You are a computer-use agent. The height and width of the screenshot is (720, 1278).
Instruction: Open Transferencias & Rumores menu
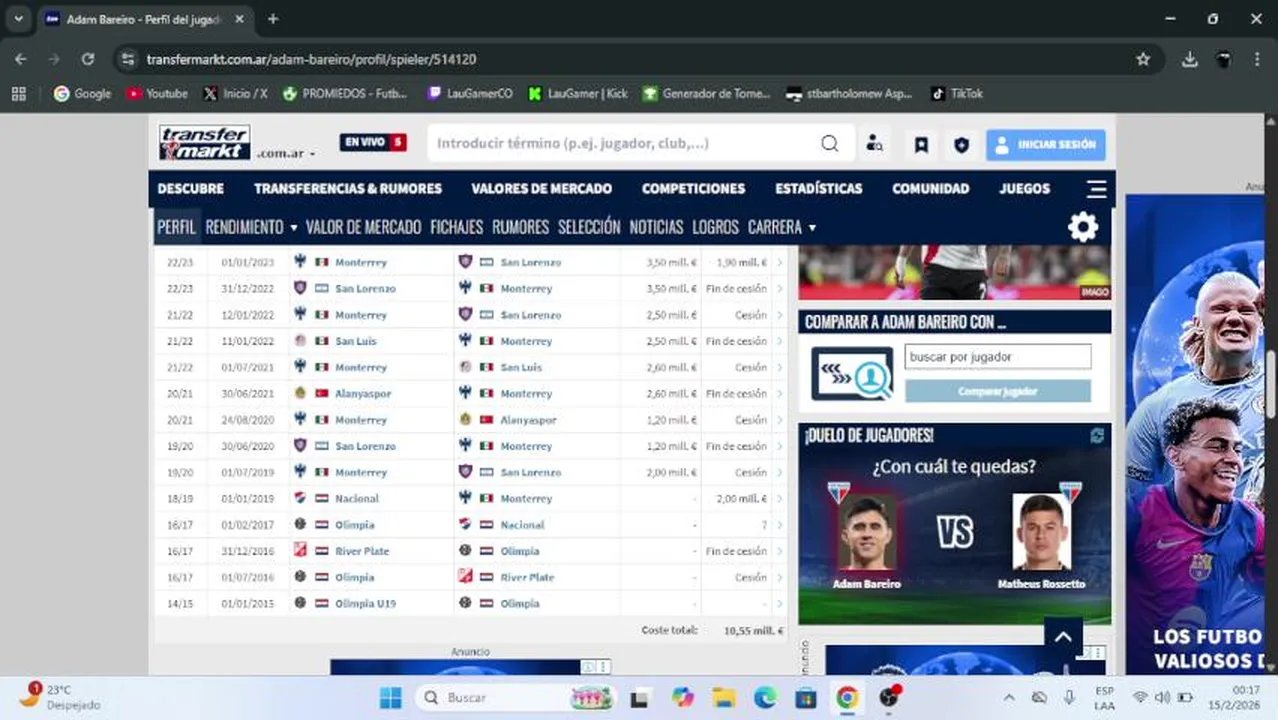348,188
